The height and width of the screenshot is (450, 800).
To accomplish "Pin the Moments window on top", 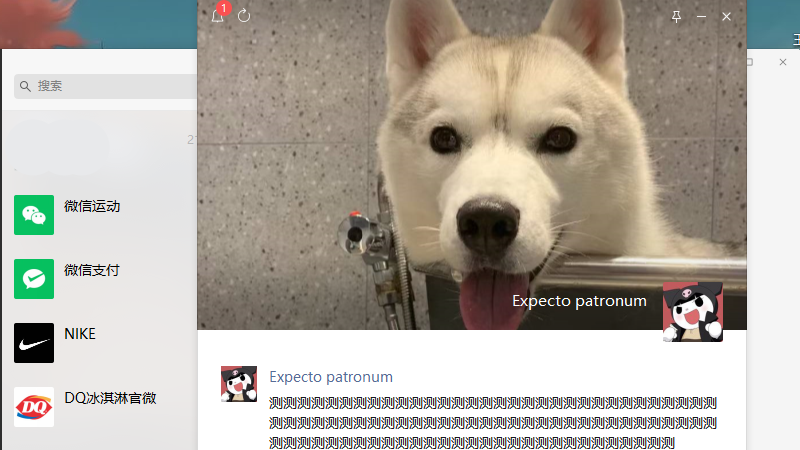I will coord(676,17).
